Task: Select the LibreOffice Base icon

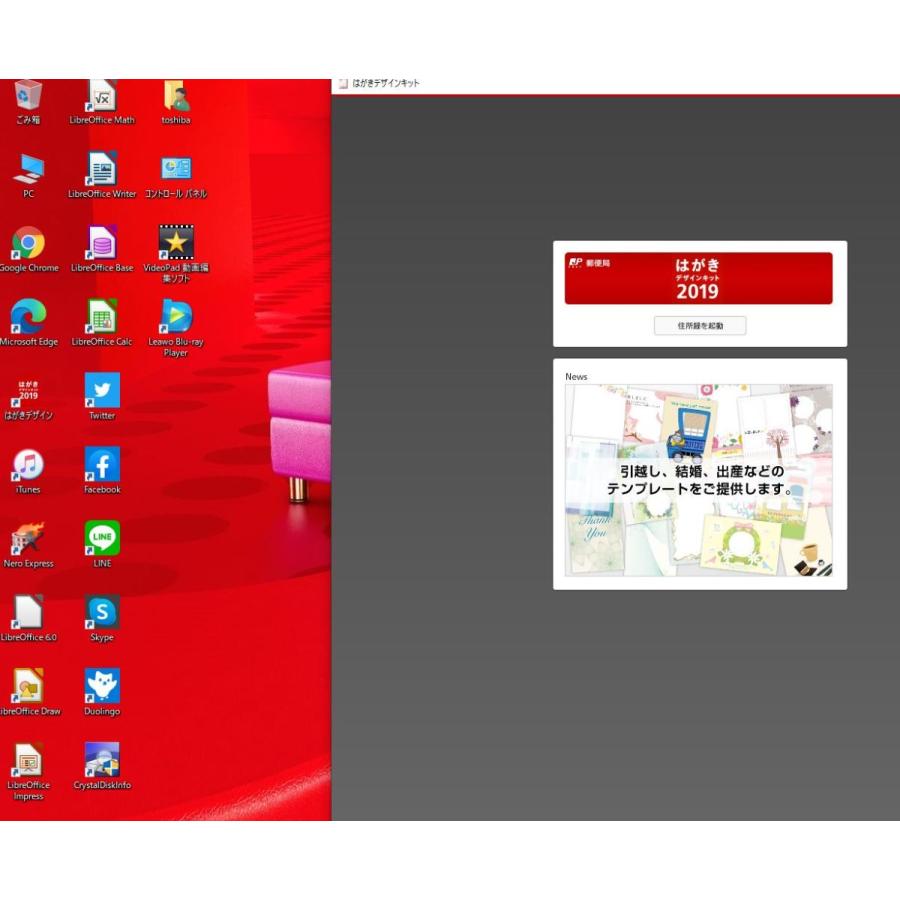Action: click(x=102, y=244)
